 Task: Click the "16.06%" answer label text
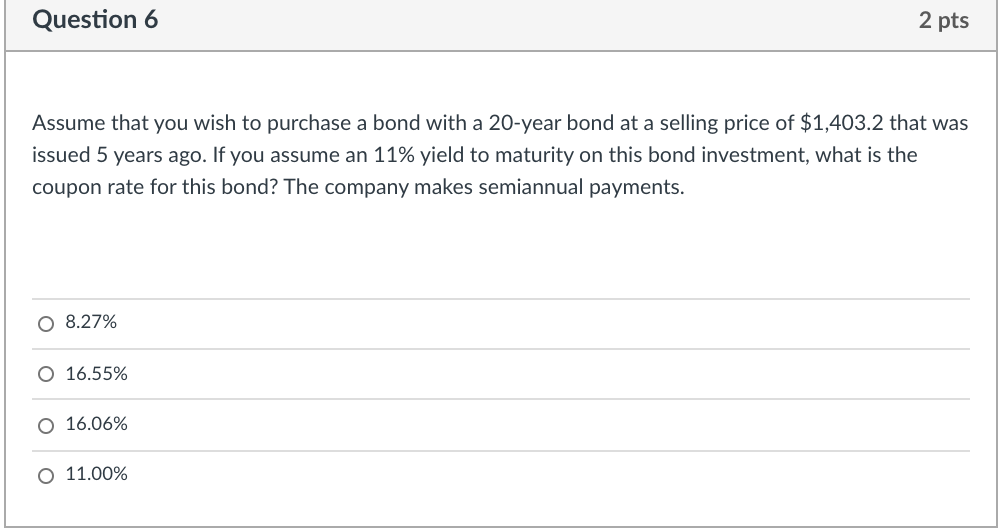click(x=96, y=424)
